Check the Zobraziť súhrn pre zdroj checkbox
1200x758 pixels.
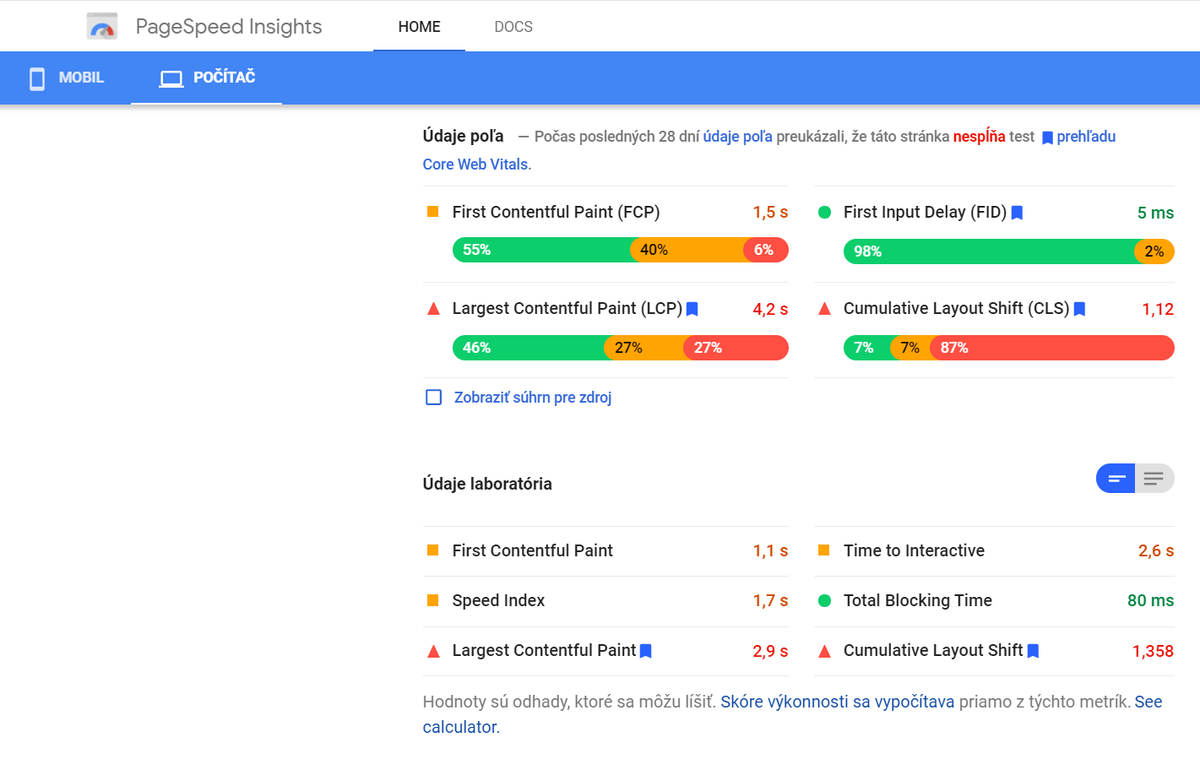pyautogui.click(x=434, y=397)
